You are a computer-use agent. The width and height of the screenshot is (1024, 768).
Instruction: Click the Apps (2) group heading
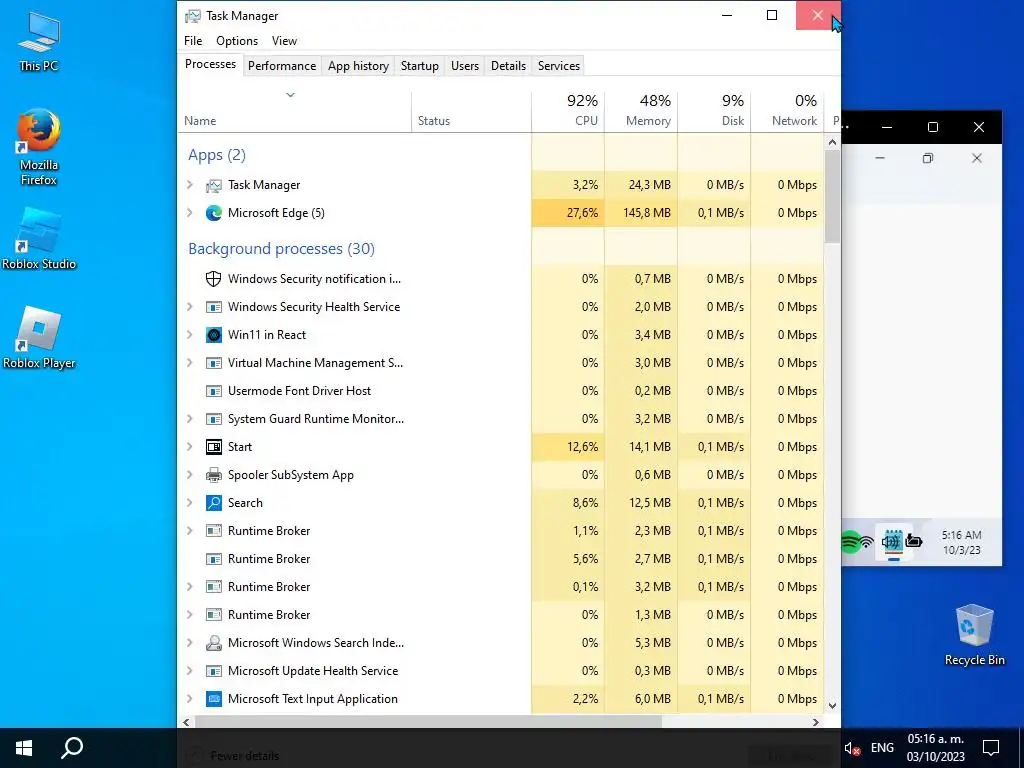coord(217,155)
